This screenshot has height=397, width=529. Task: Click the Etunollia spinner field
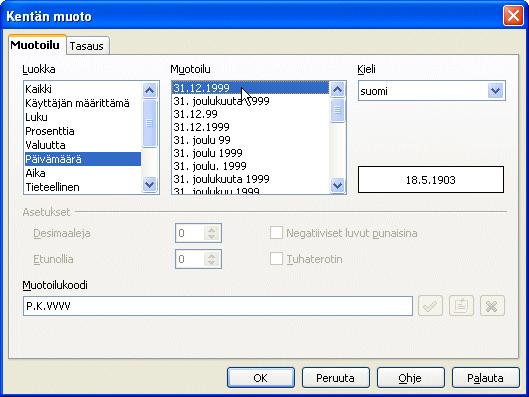pyautogui.click(x=198, y=259)
